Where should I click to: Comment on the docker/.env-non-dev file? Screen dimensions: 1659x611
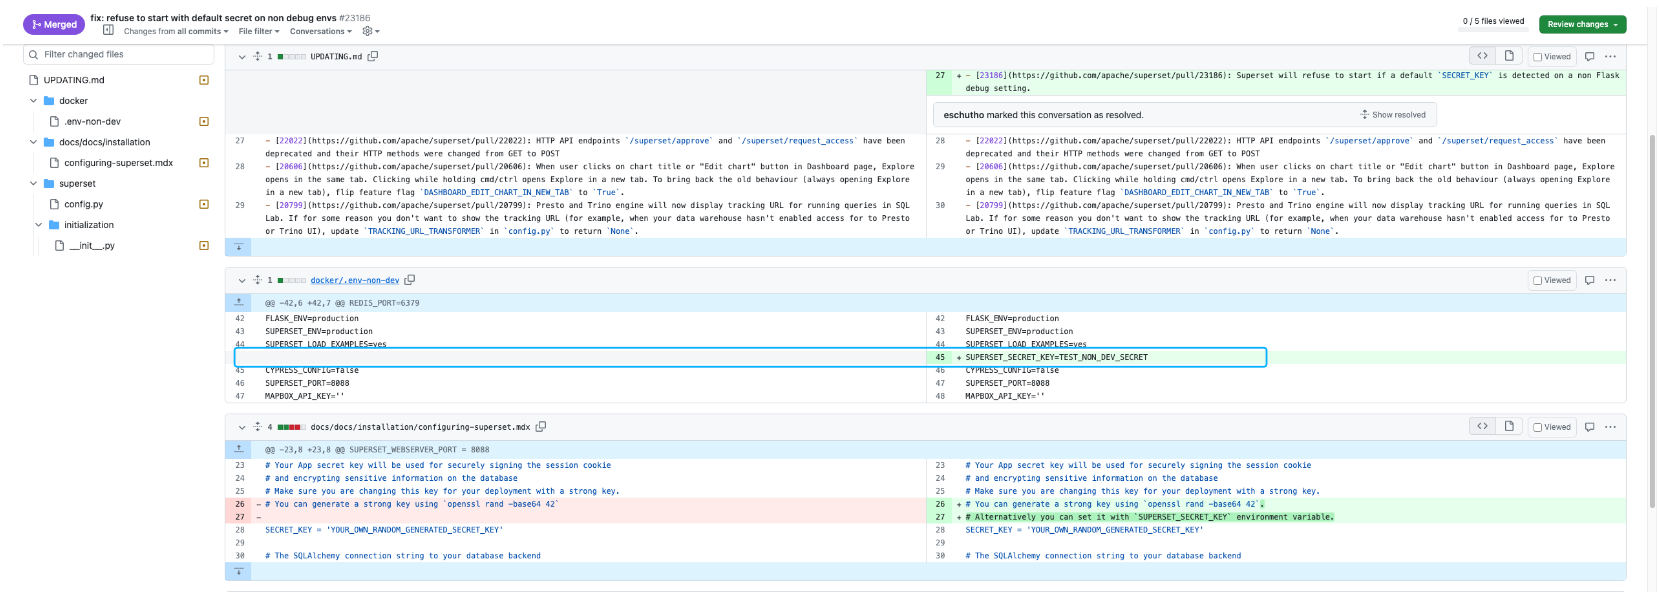click(x=1589, y=281)
